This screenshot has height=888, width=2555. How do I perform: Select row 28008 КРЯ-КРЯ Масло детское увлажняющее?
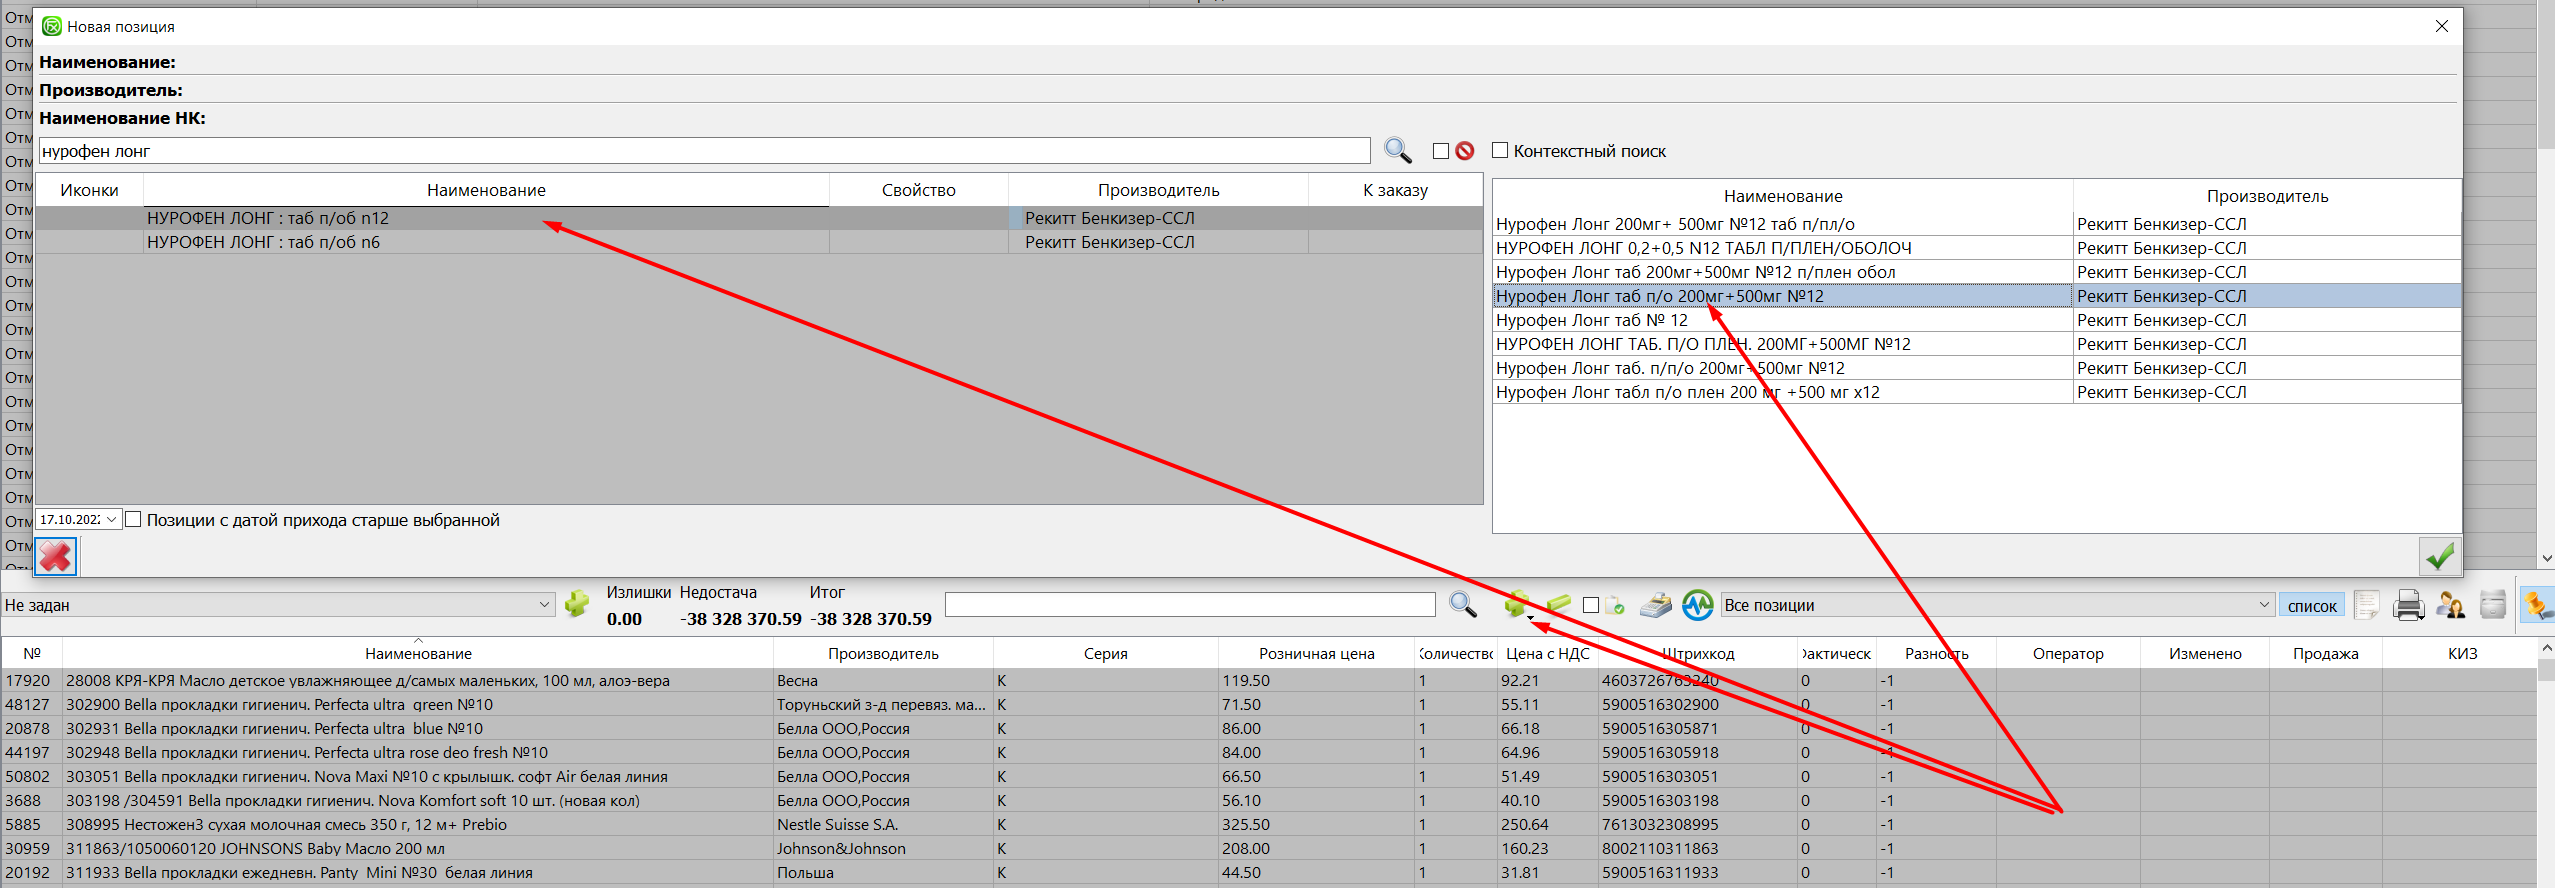(x=1270, y=680)
